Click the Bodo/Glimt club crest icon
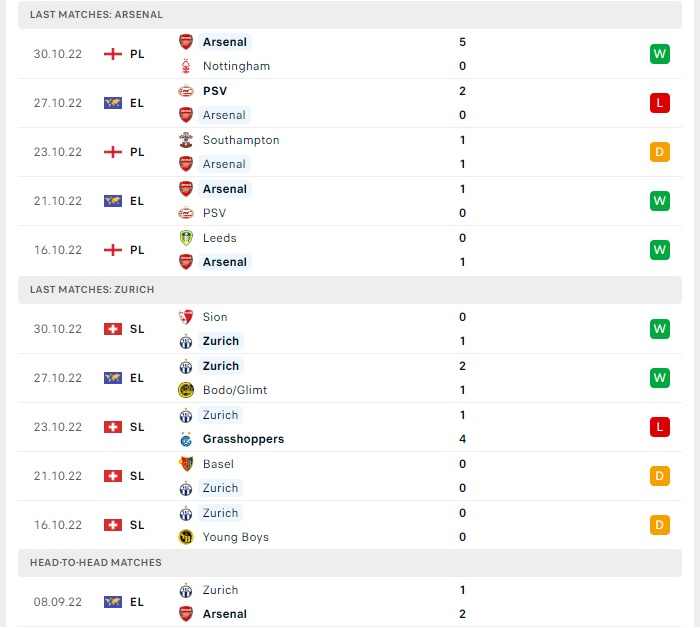 (185, 390)
